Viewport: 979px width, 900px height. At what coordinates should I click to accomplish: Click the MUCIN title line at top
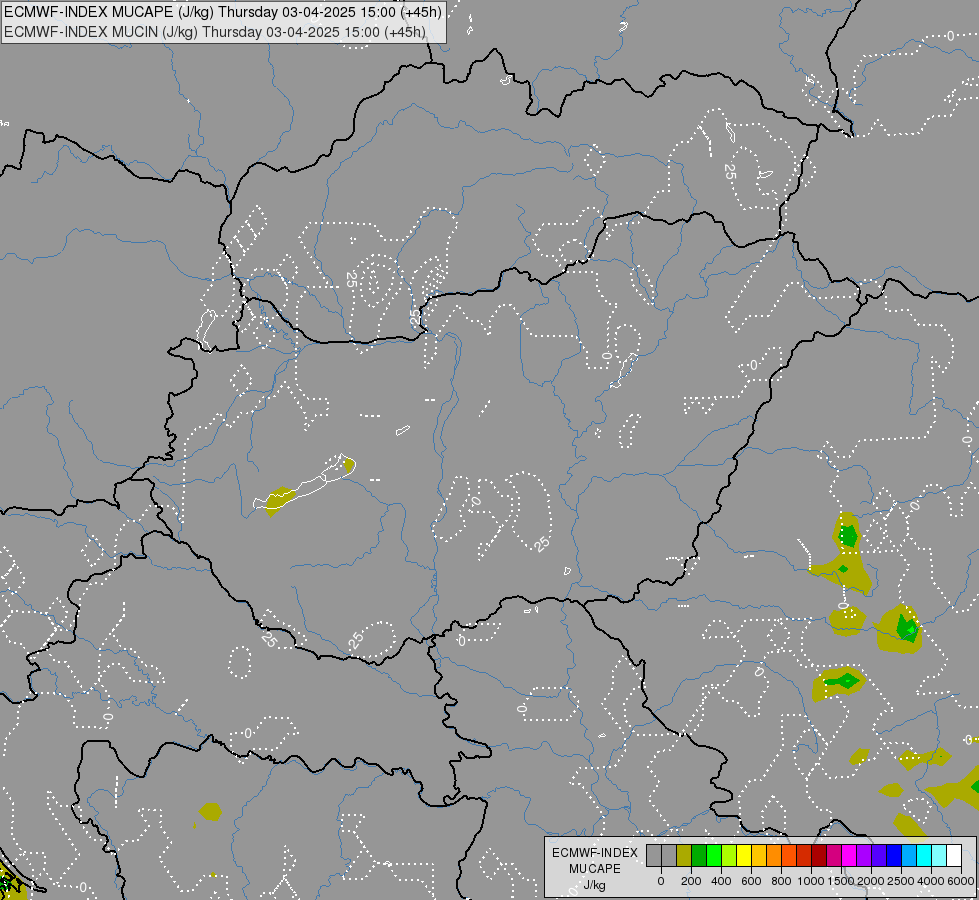[215, 31]
